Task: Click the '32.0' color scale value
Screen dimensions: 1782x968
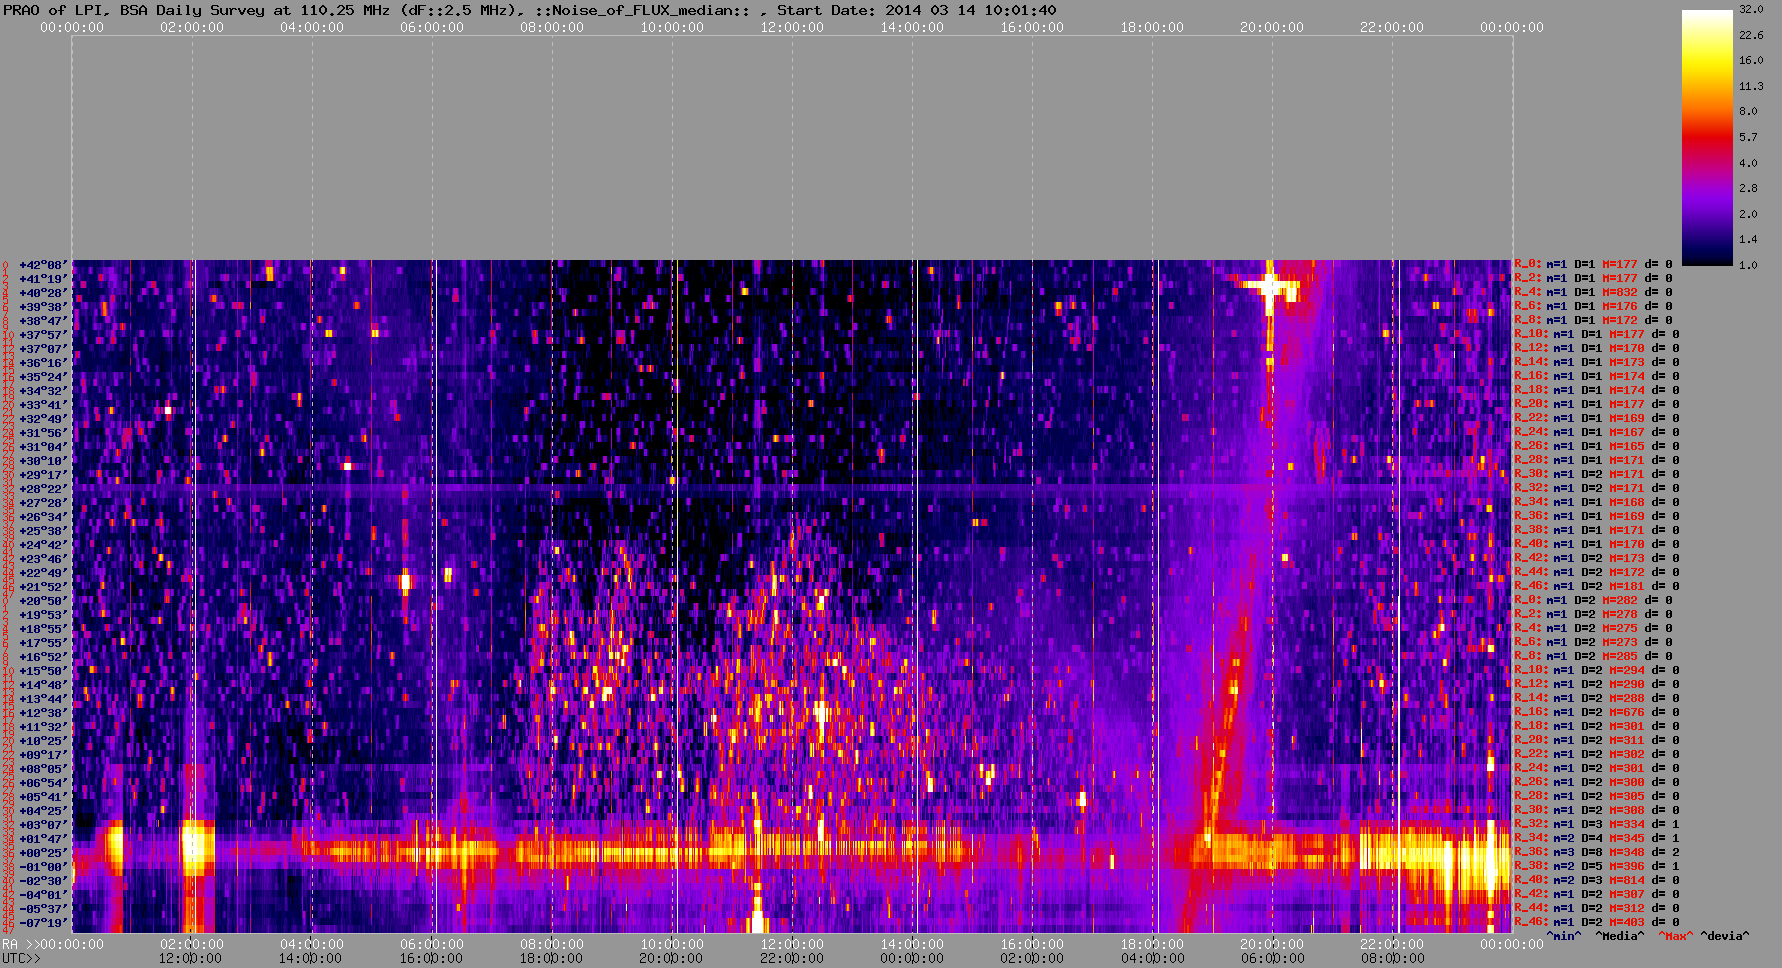Action: (x=1750, y=9)
